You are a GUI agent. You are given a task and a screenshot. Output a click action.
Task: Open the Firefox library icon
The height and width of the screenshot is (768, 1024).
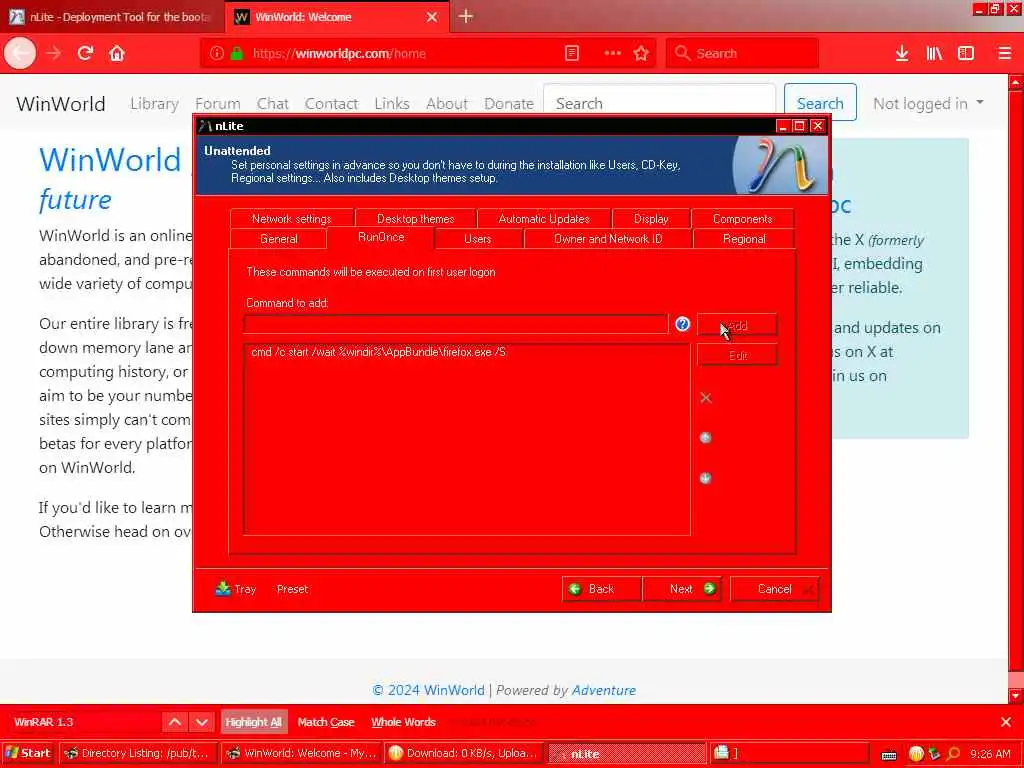click(934, 53)
